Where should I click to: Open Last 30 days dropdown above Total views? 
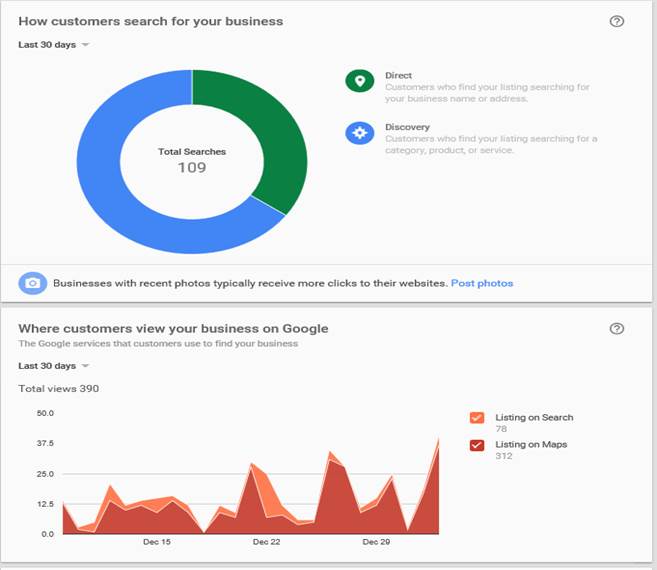(54, 366)
